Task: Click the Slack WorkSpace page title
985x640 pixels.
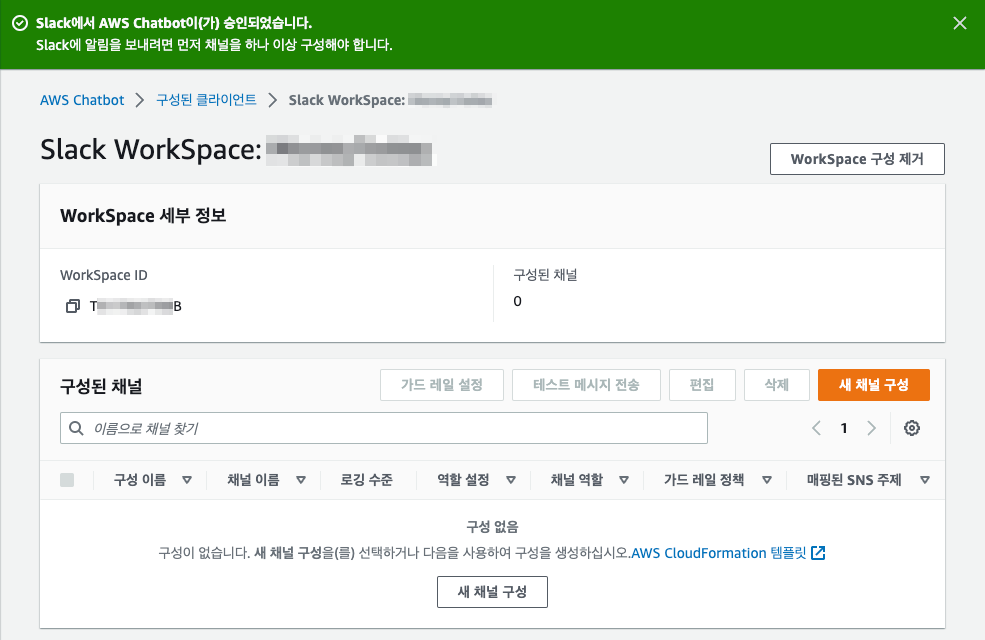Action: [237, 151]
